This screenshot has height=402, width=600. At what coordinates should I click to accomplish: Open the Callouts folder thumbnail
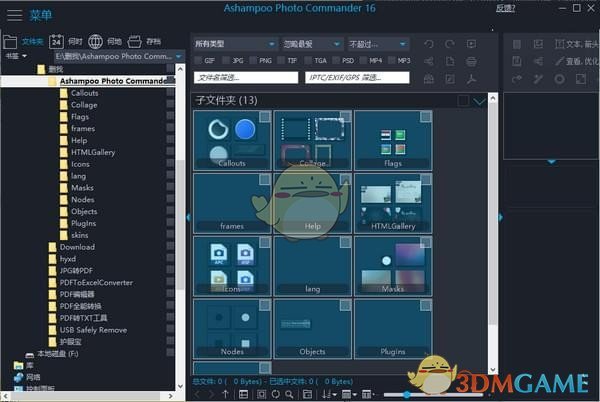click(x=232, y=140)
